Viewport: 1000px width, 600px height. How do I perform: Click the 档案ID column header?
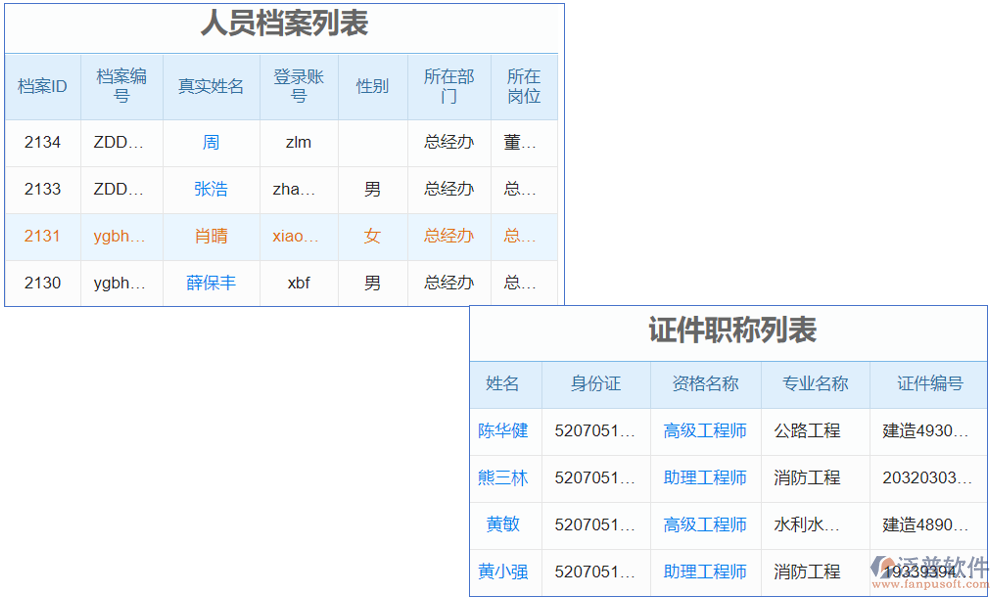point(43,86)
